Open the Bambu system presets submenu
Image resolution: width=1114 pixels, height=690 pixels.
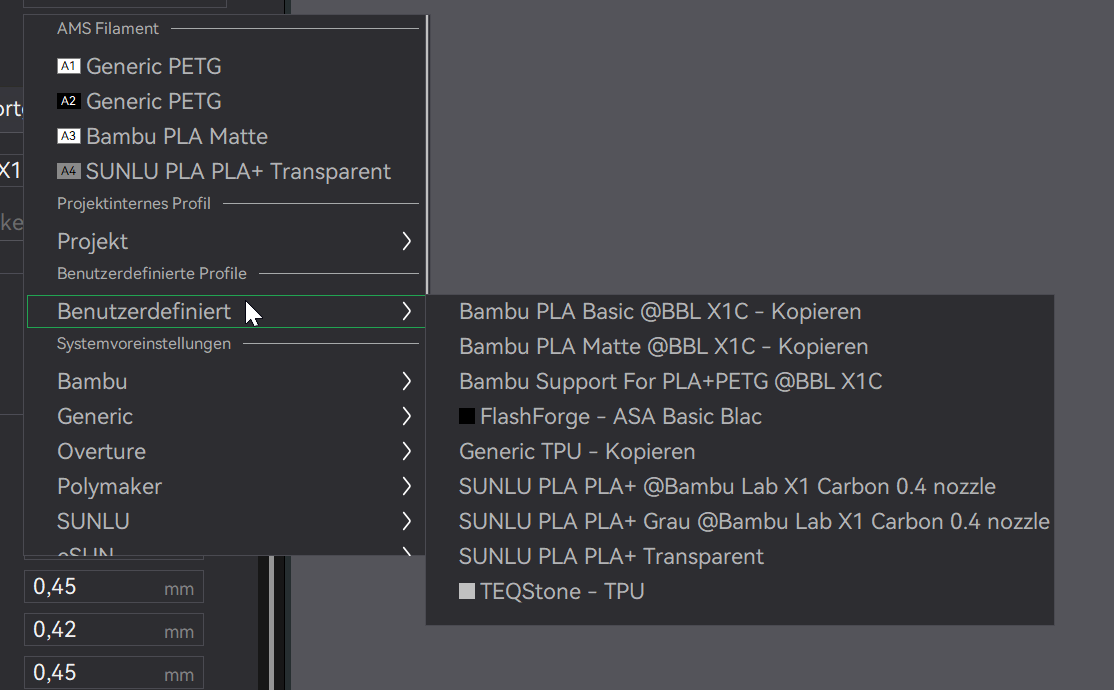[x=226, y=381]
